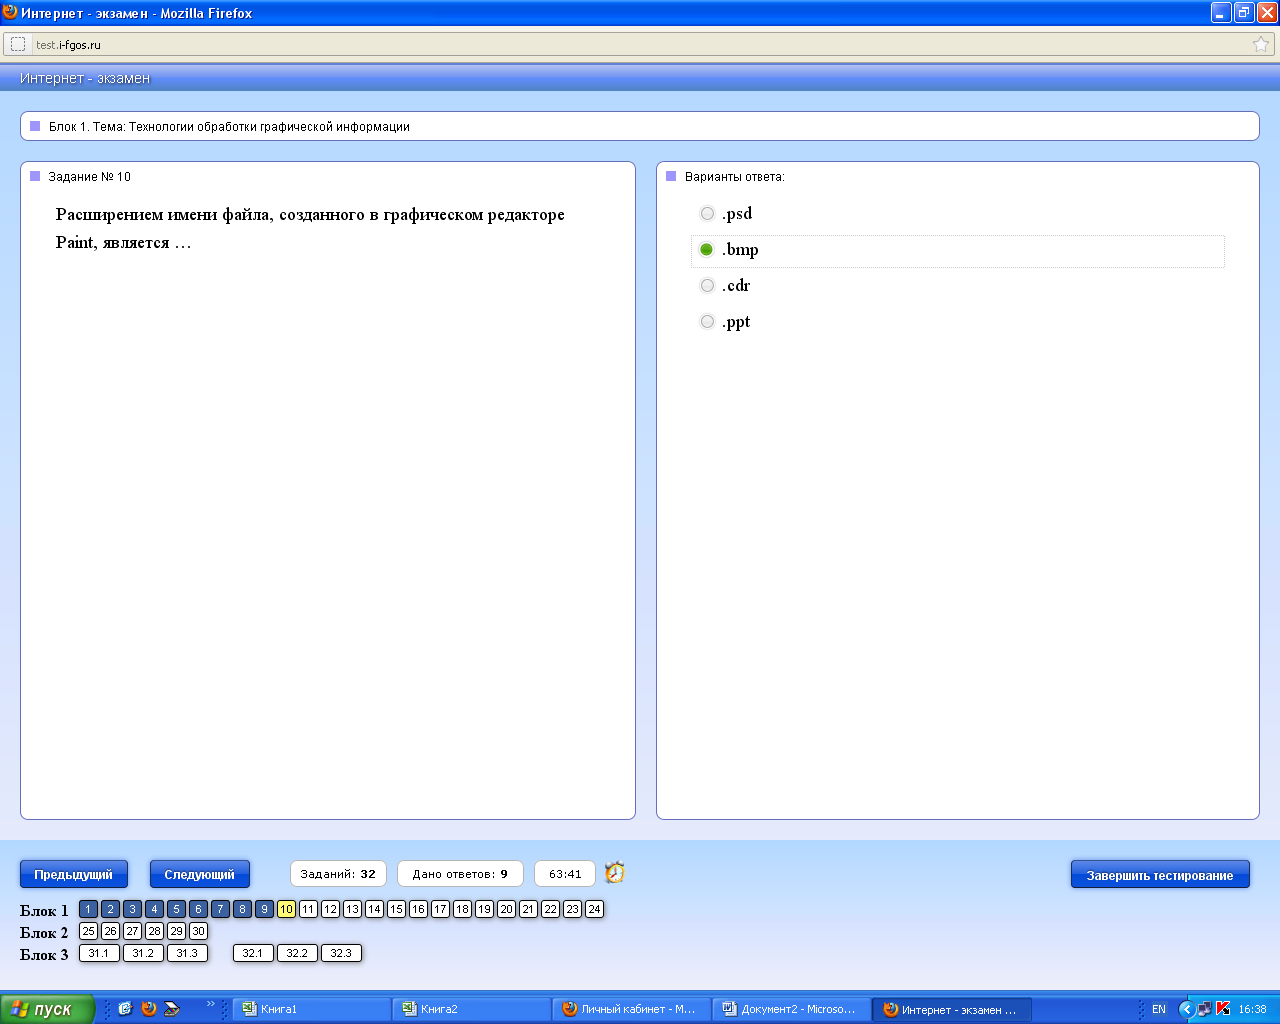Switch to Книга1 in taskbar

[x=311, y=1009]
